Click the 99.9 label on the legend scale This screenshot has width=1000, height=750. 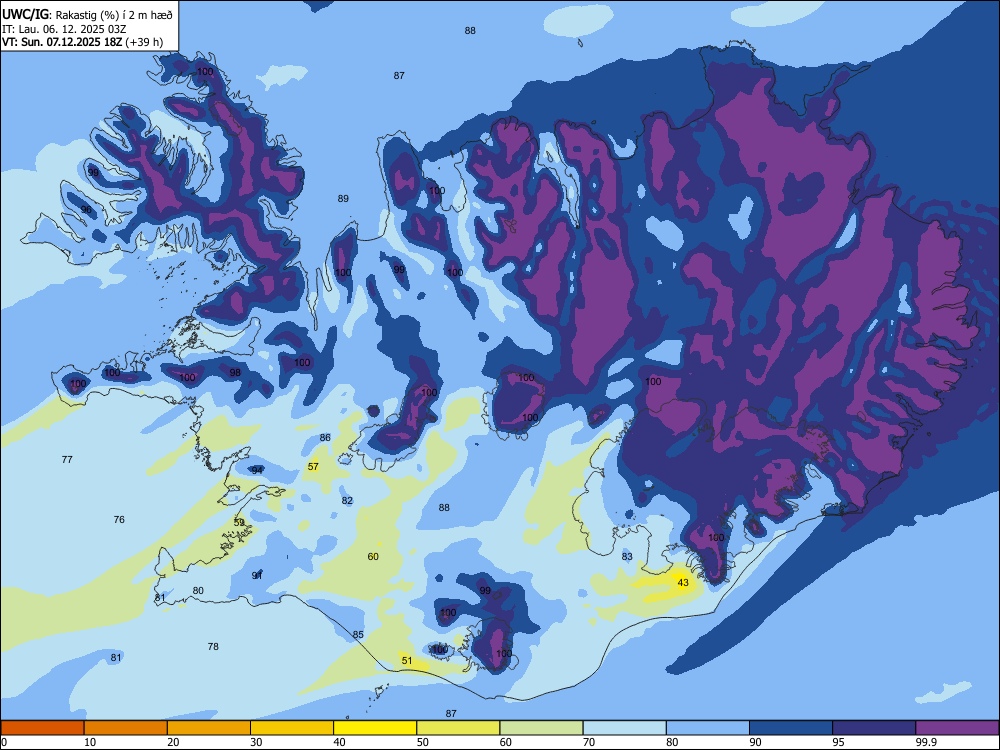tap(926, 742)
